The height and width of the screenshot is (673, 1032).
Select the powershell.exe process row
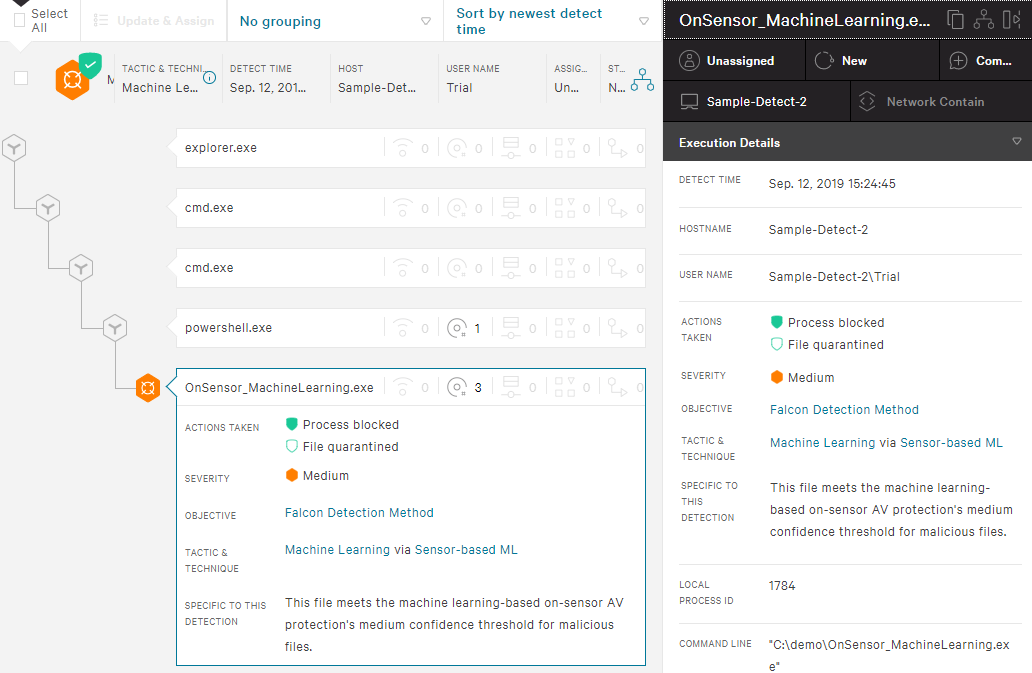tap(411, 328)
